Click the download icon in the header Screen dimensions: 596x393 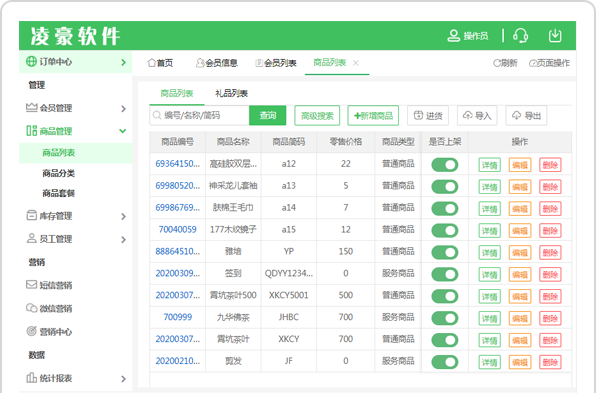point(555,36)
